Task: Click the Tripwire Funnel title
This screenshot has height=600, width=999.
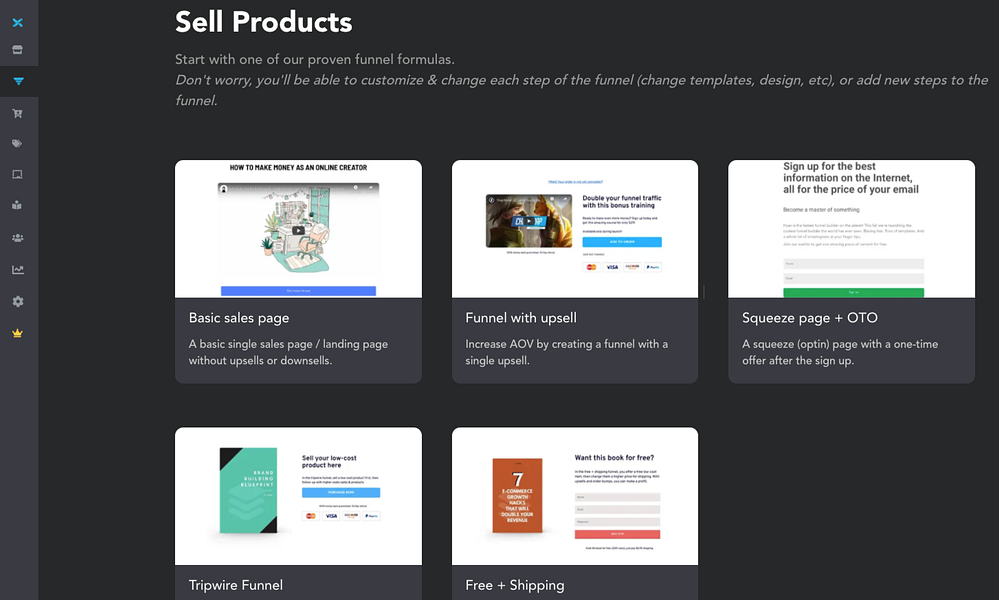Action: point(236,585)
